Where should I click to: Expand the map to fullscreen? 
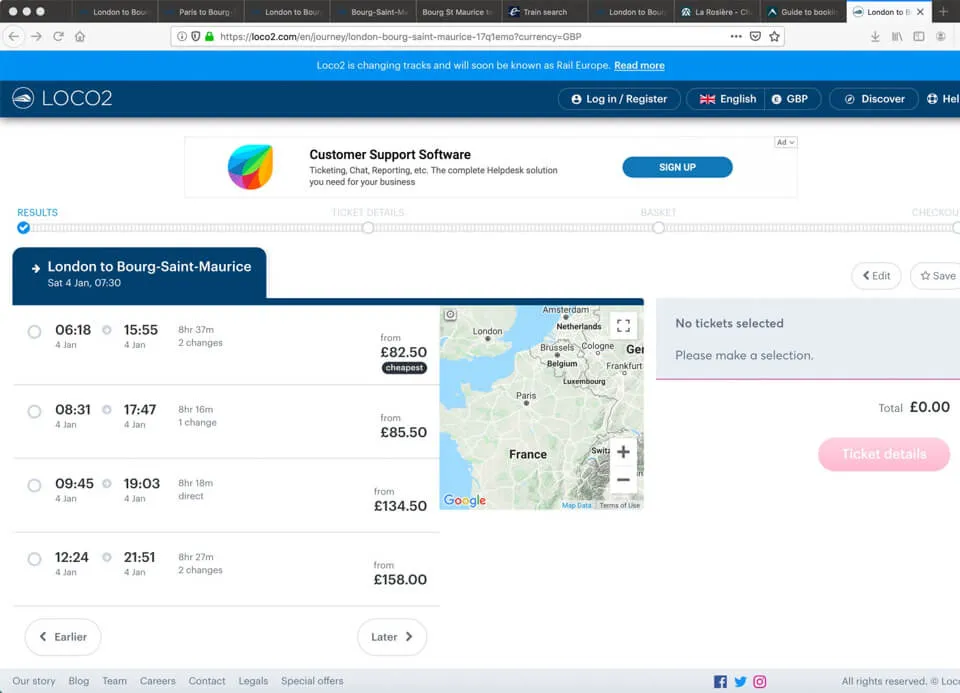coord(623,326)
